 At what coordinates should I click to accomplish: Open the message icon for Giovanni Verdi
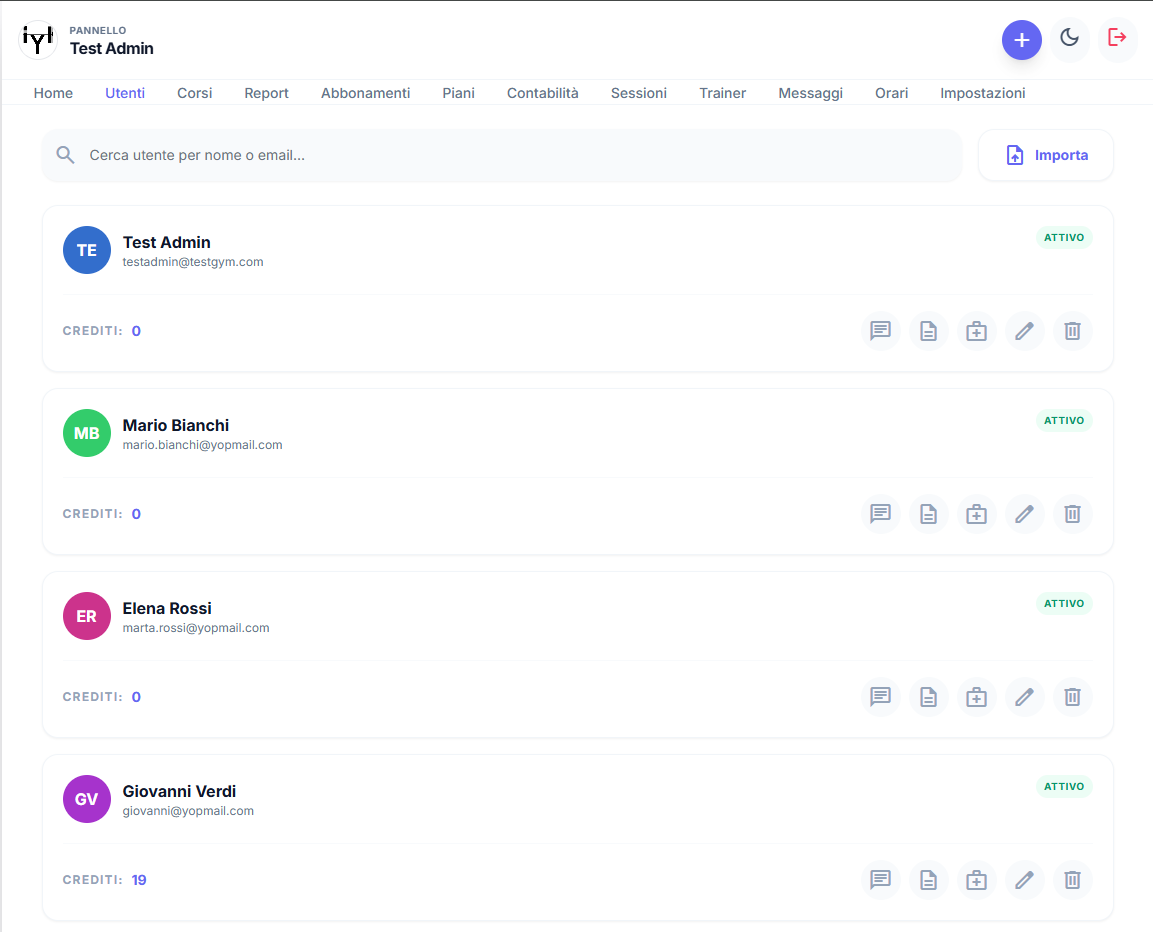880,880
